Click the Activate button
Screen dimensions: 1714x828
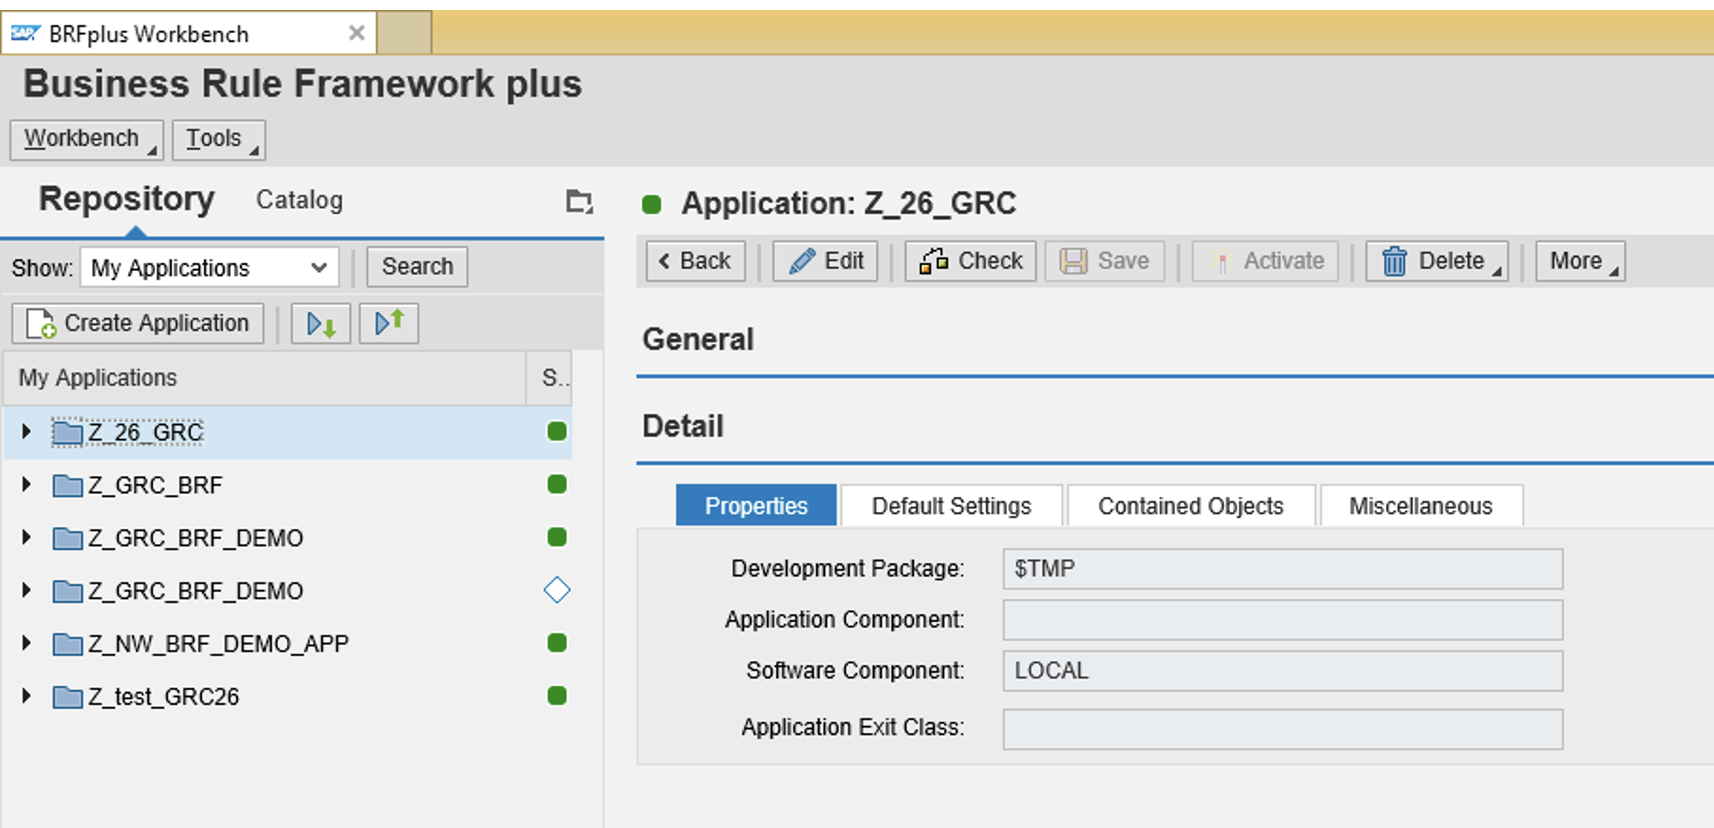tap(1265, 261)
